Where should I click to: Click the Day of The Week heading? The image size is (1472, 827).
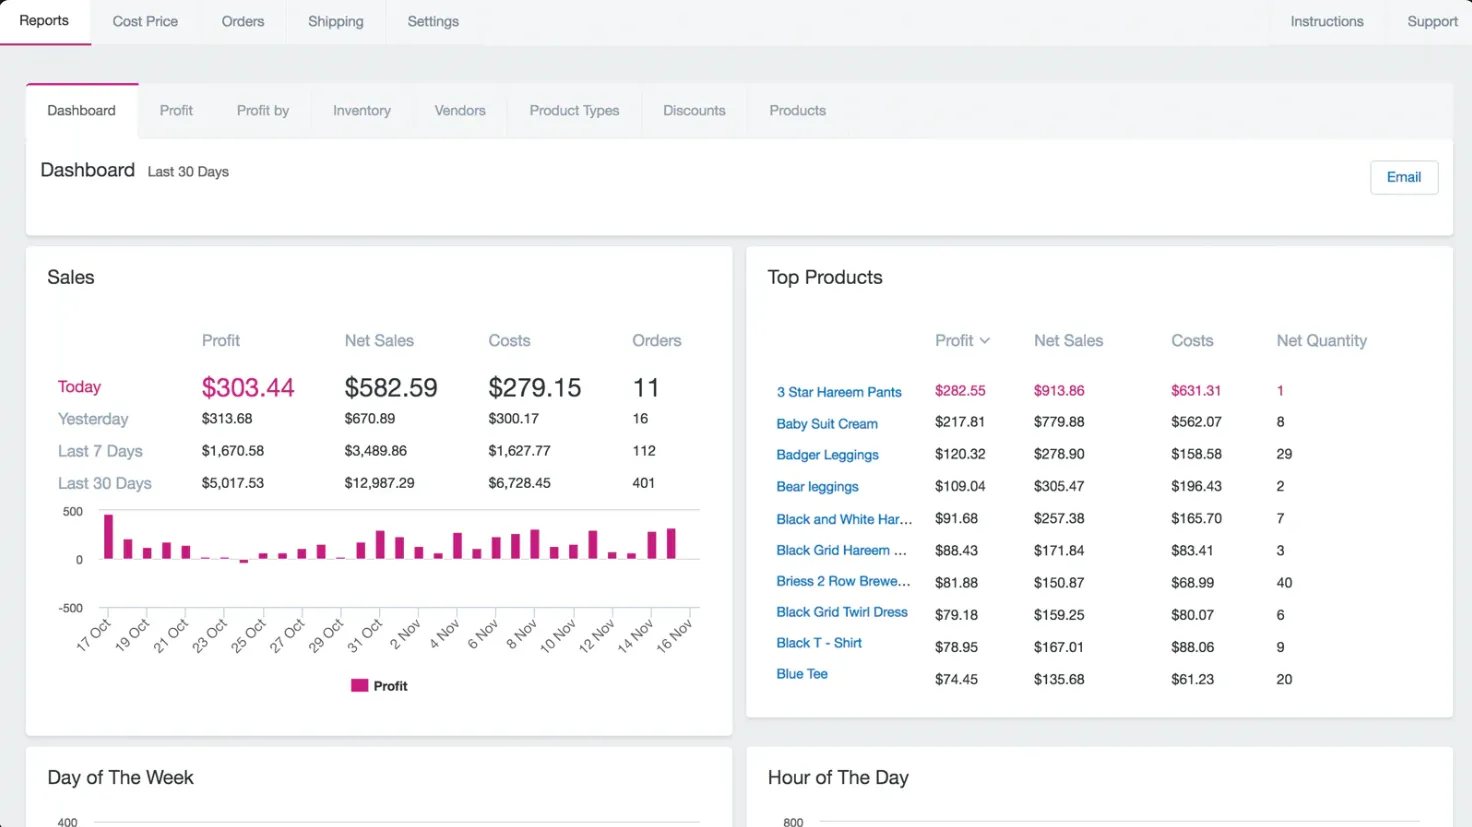tap(120, 778)
